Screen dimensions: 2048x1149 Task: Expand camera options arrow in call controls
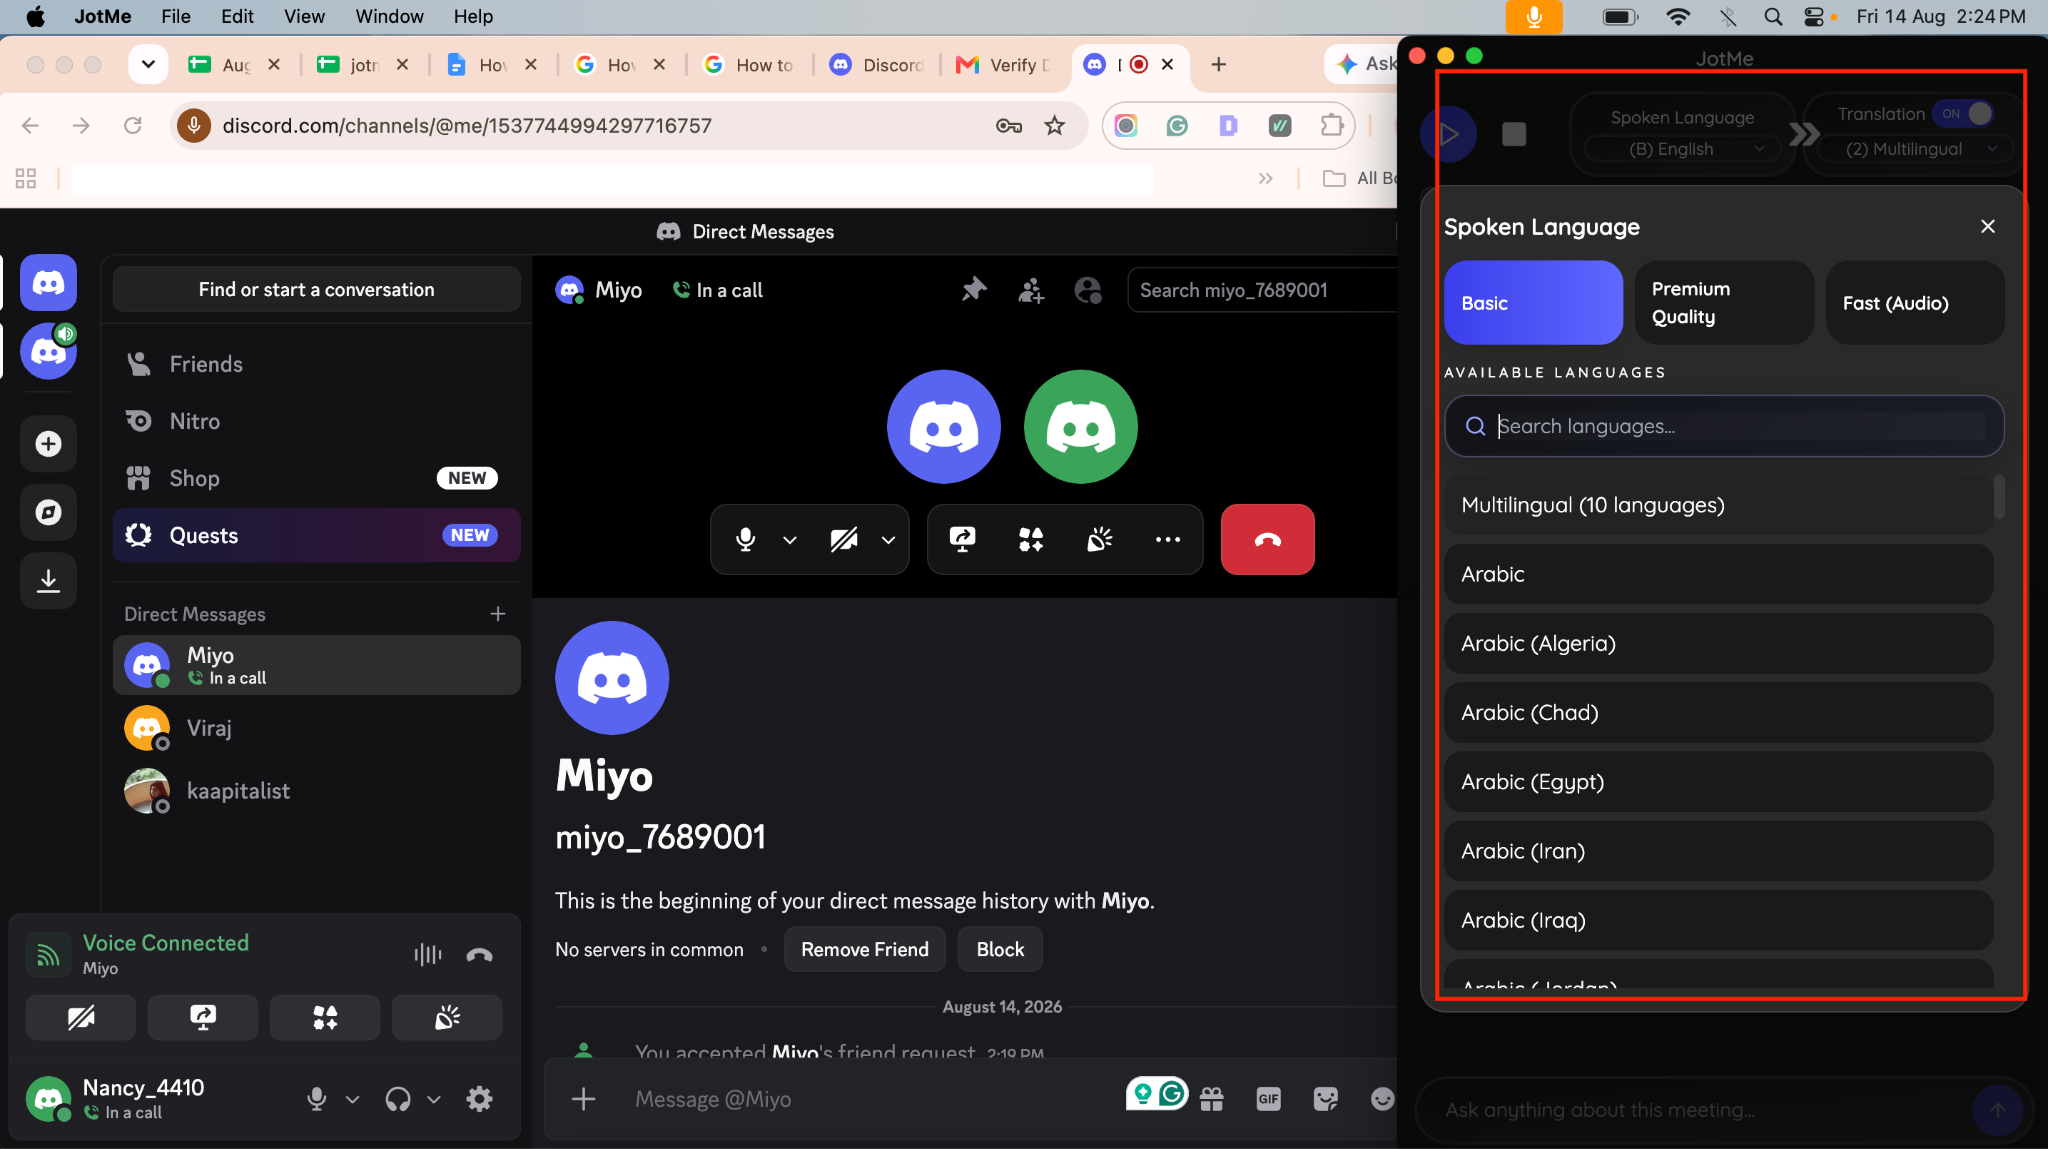click(888, 540)
